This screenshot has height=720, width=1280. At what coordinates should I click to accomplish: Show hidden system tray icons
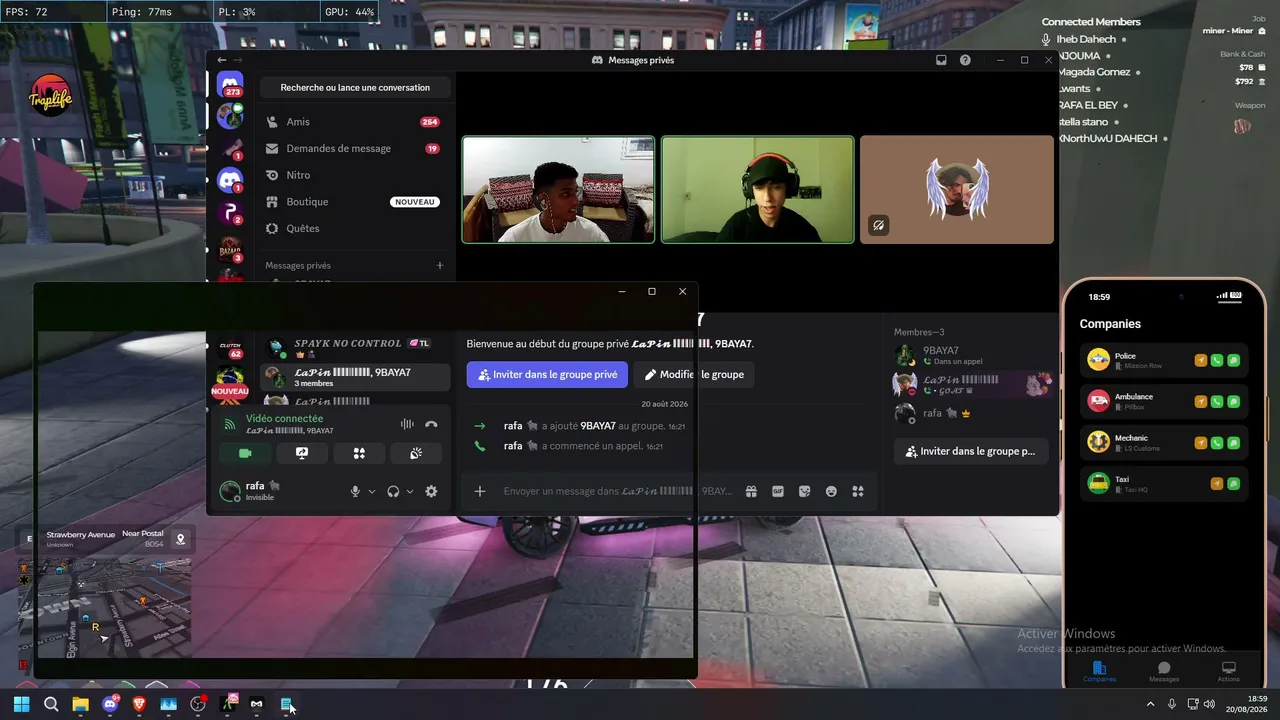(x=1151, y=704)
